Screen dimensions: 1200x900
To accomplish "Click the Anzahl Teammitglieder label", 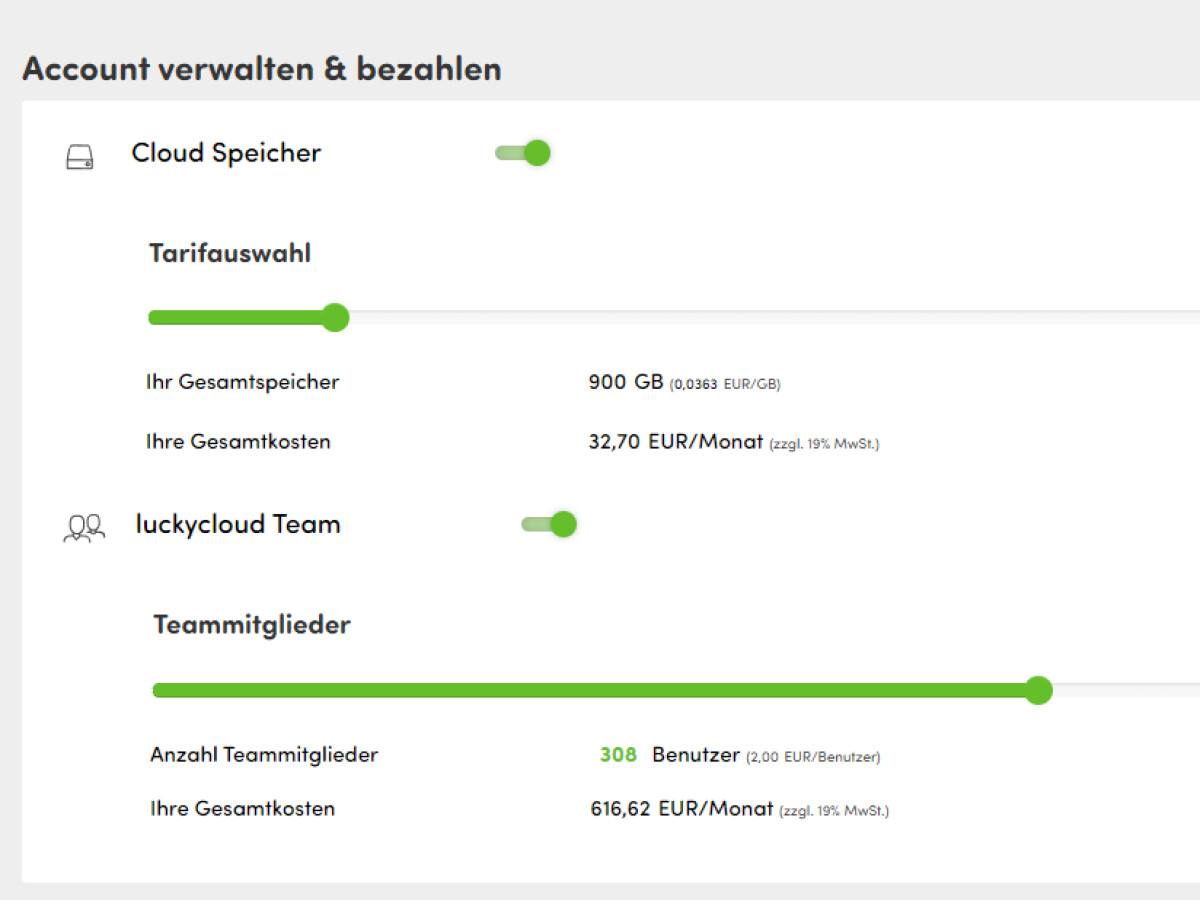I will [x=264, y=755].
